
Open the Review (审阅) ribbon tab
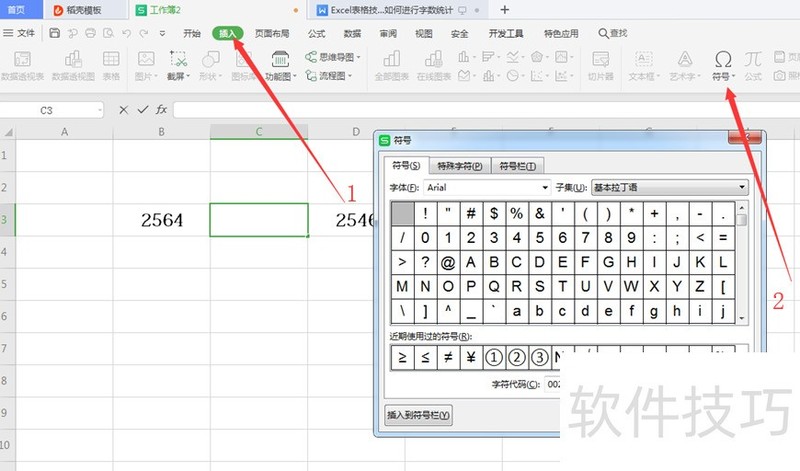click(x=388, y=34)
